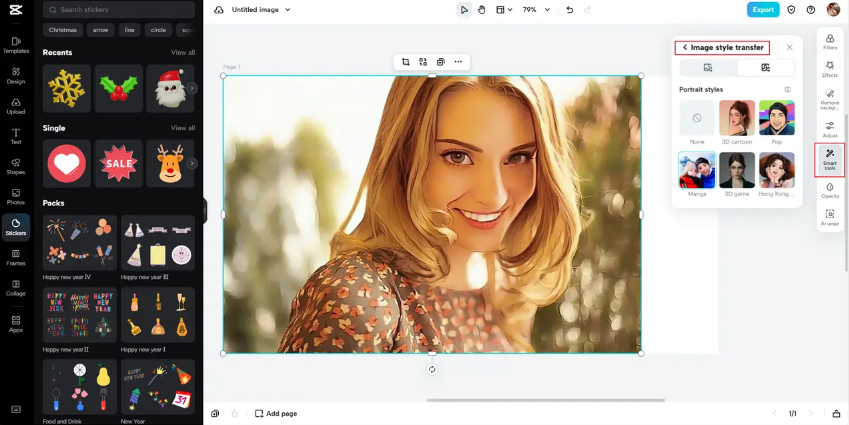
Task: Select the circle sticker tag
Action: pyautogui.click(x=159, y=30)
